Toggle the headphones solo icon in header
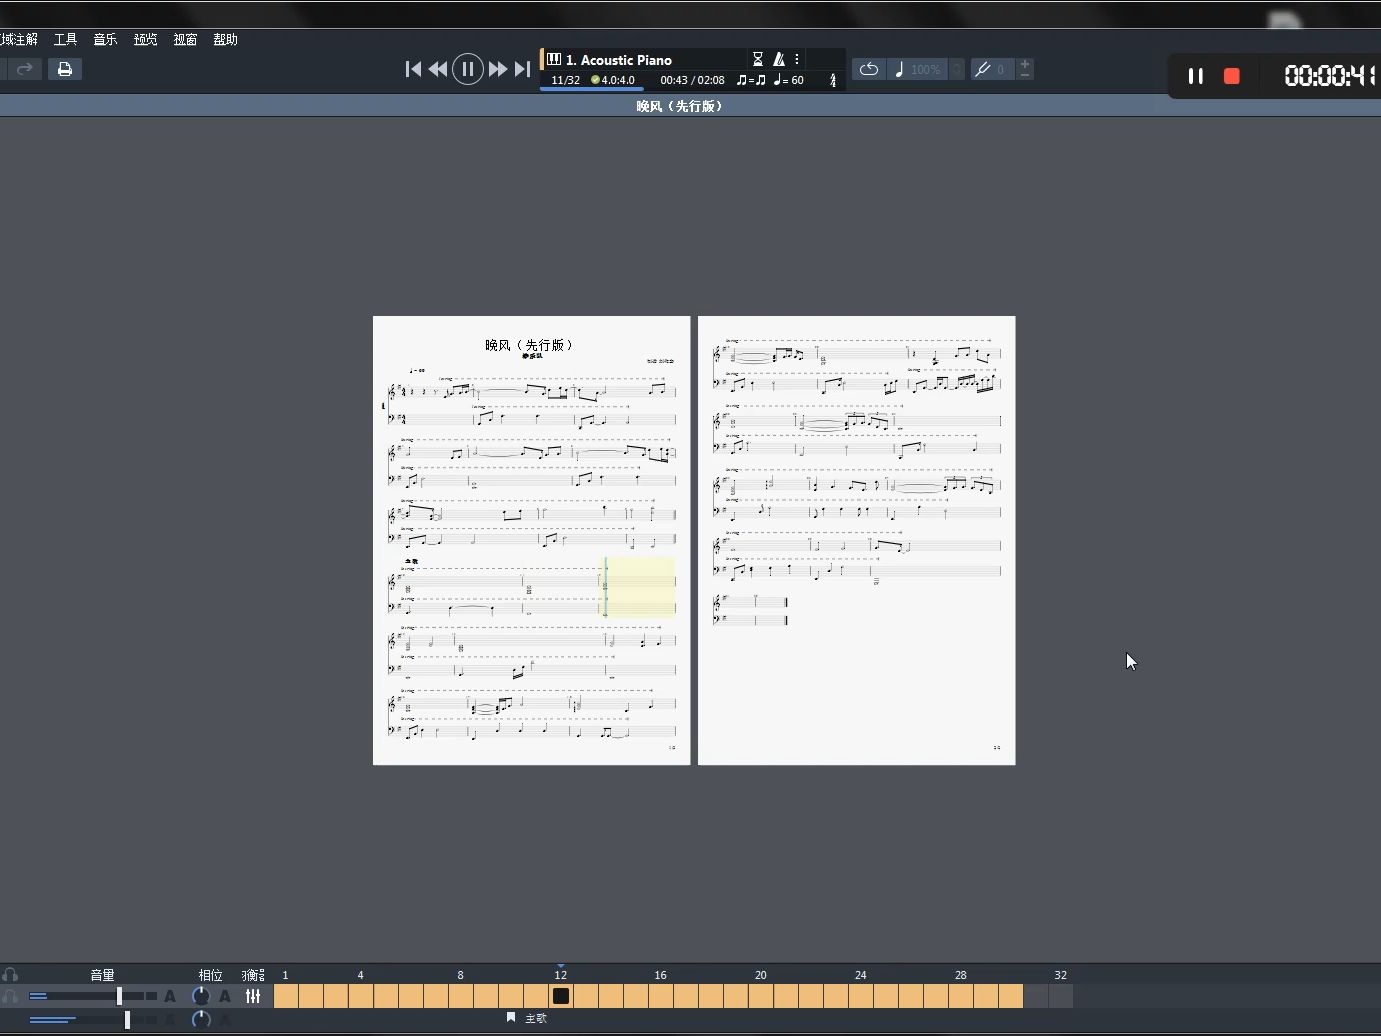This screenshot has height=1036, width=1381. 10,974
